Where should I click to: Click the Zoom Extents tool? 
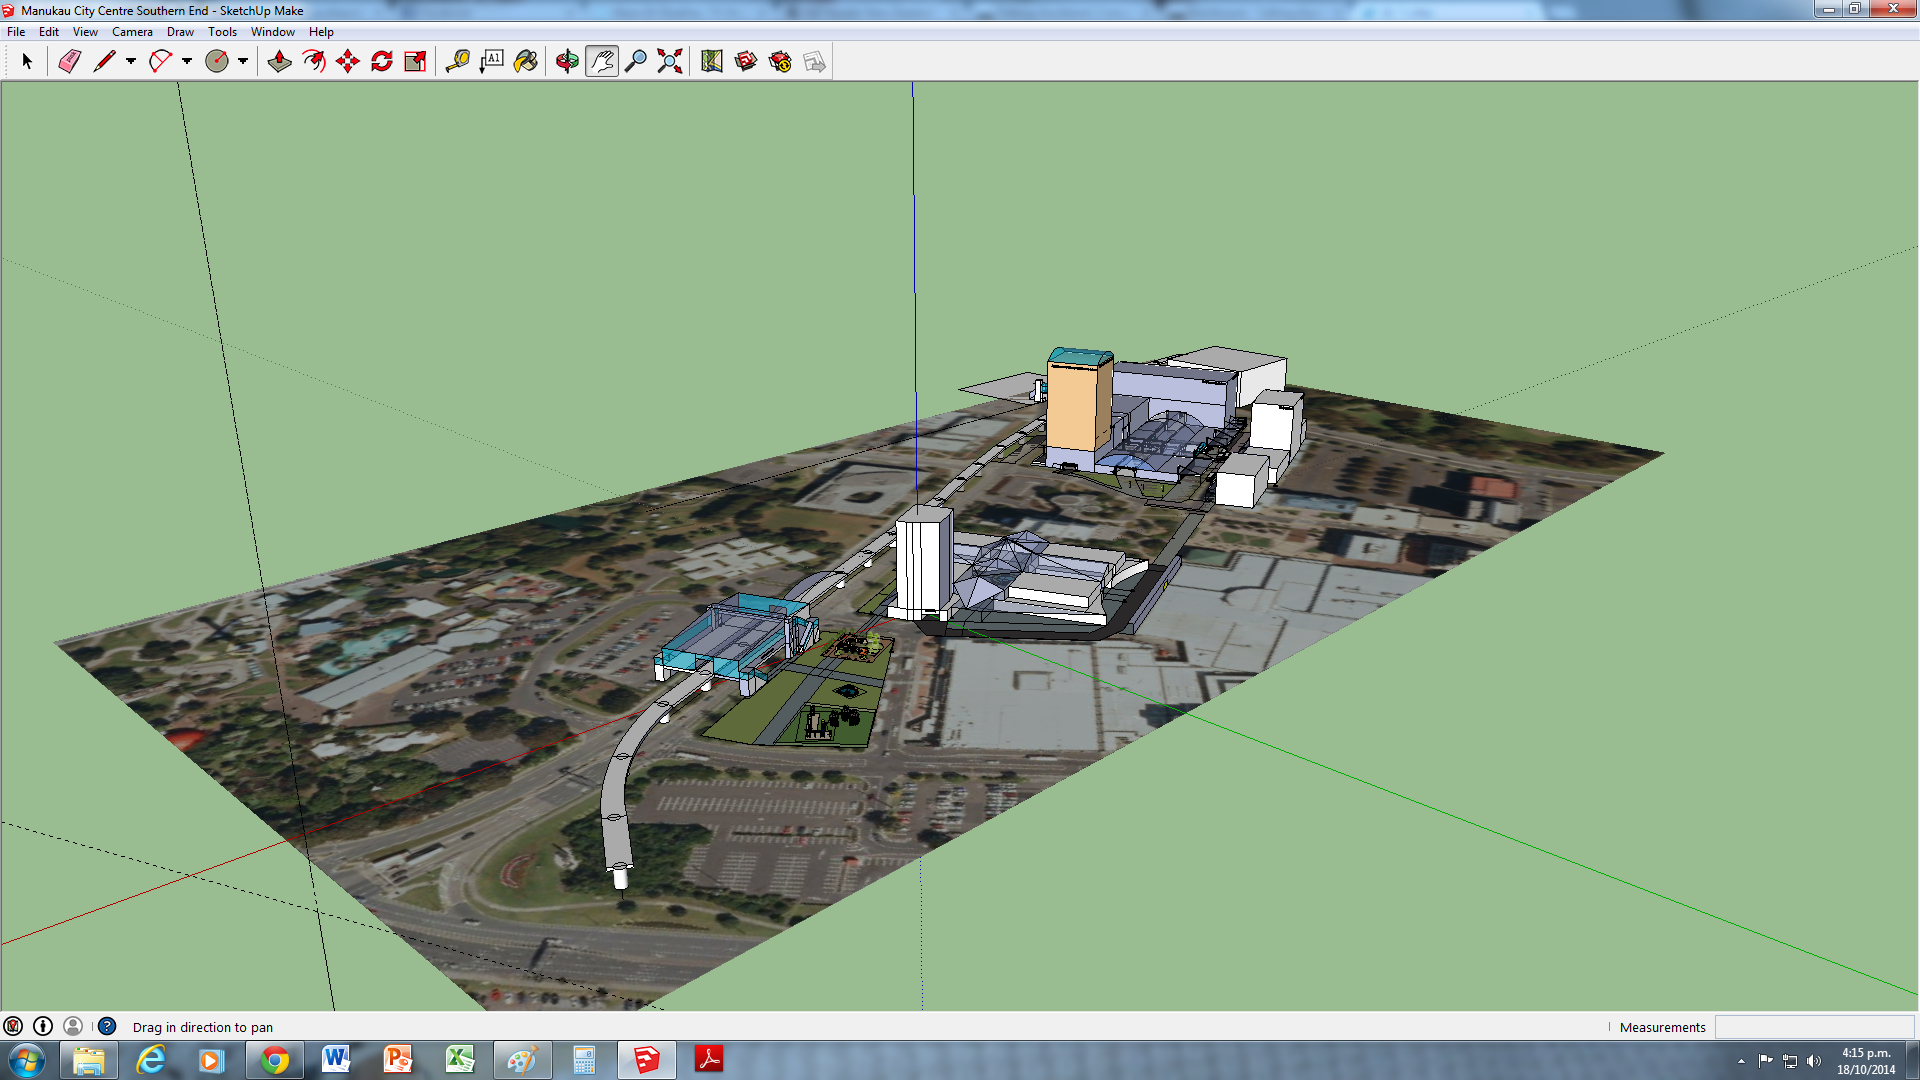click(670, 62)
